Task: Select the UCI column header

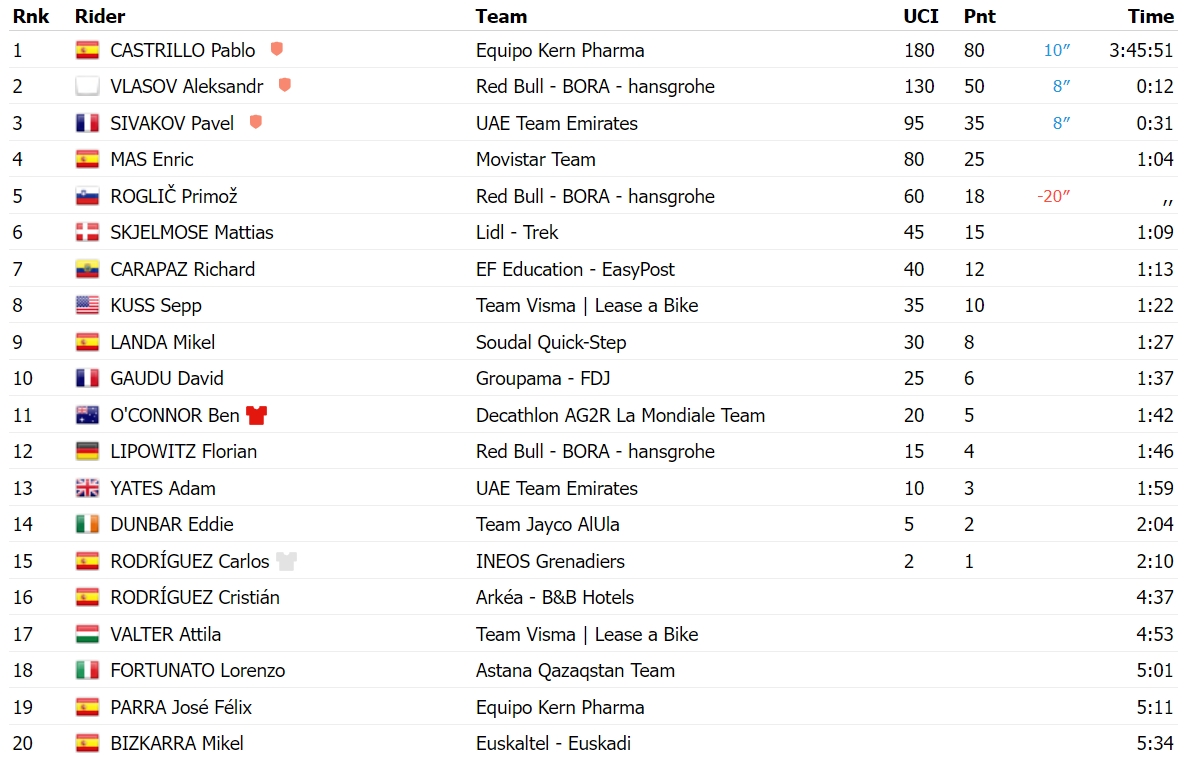Action: [920, 17]
